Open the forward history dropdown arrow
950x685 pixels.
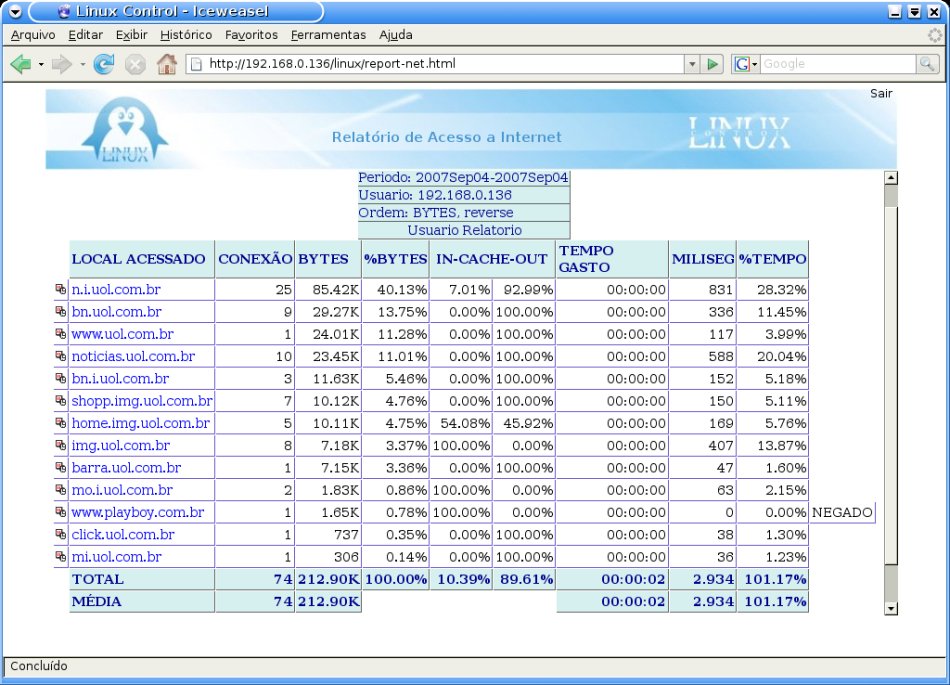(x=82, y=64)
